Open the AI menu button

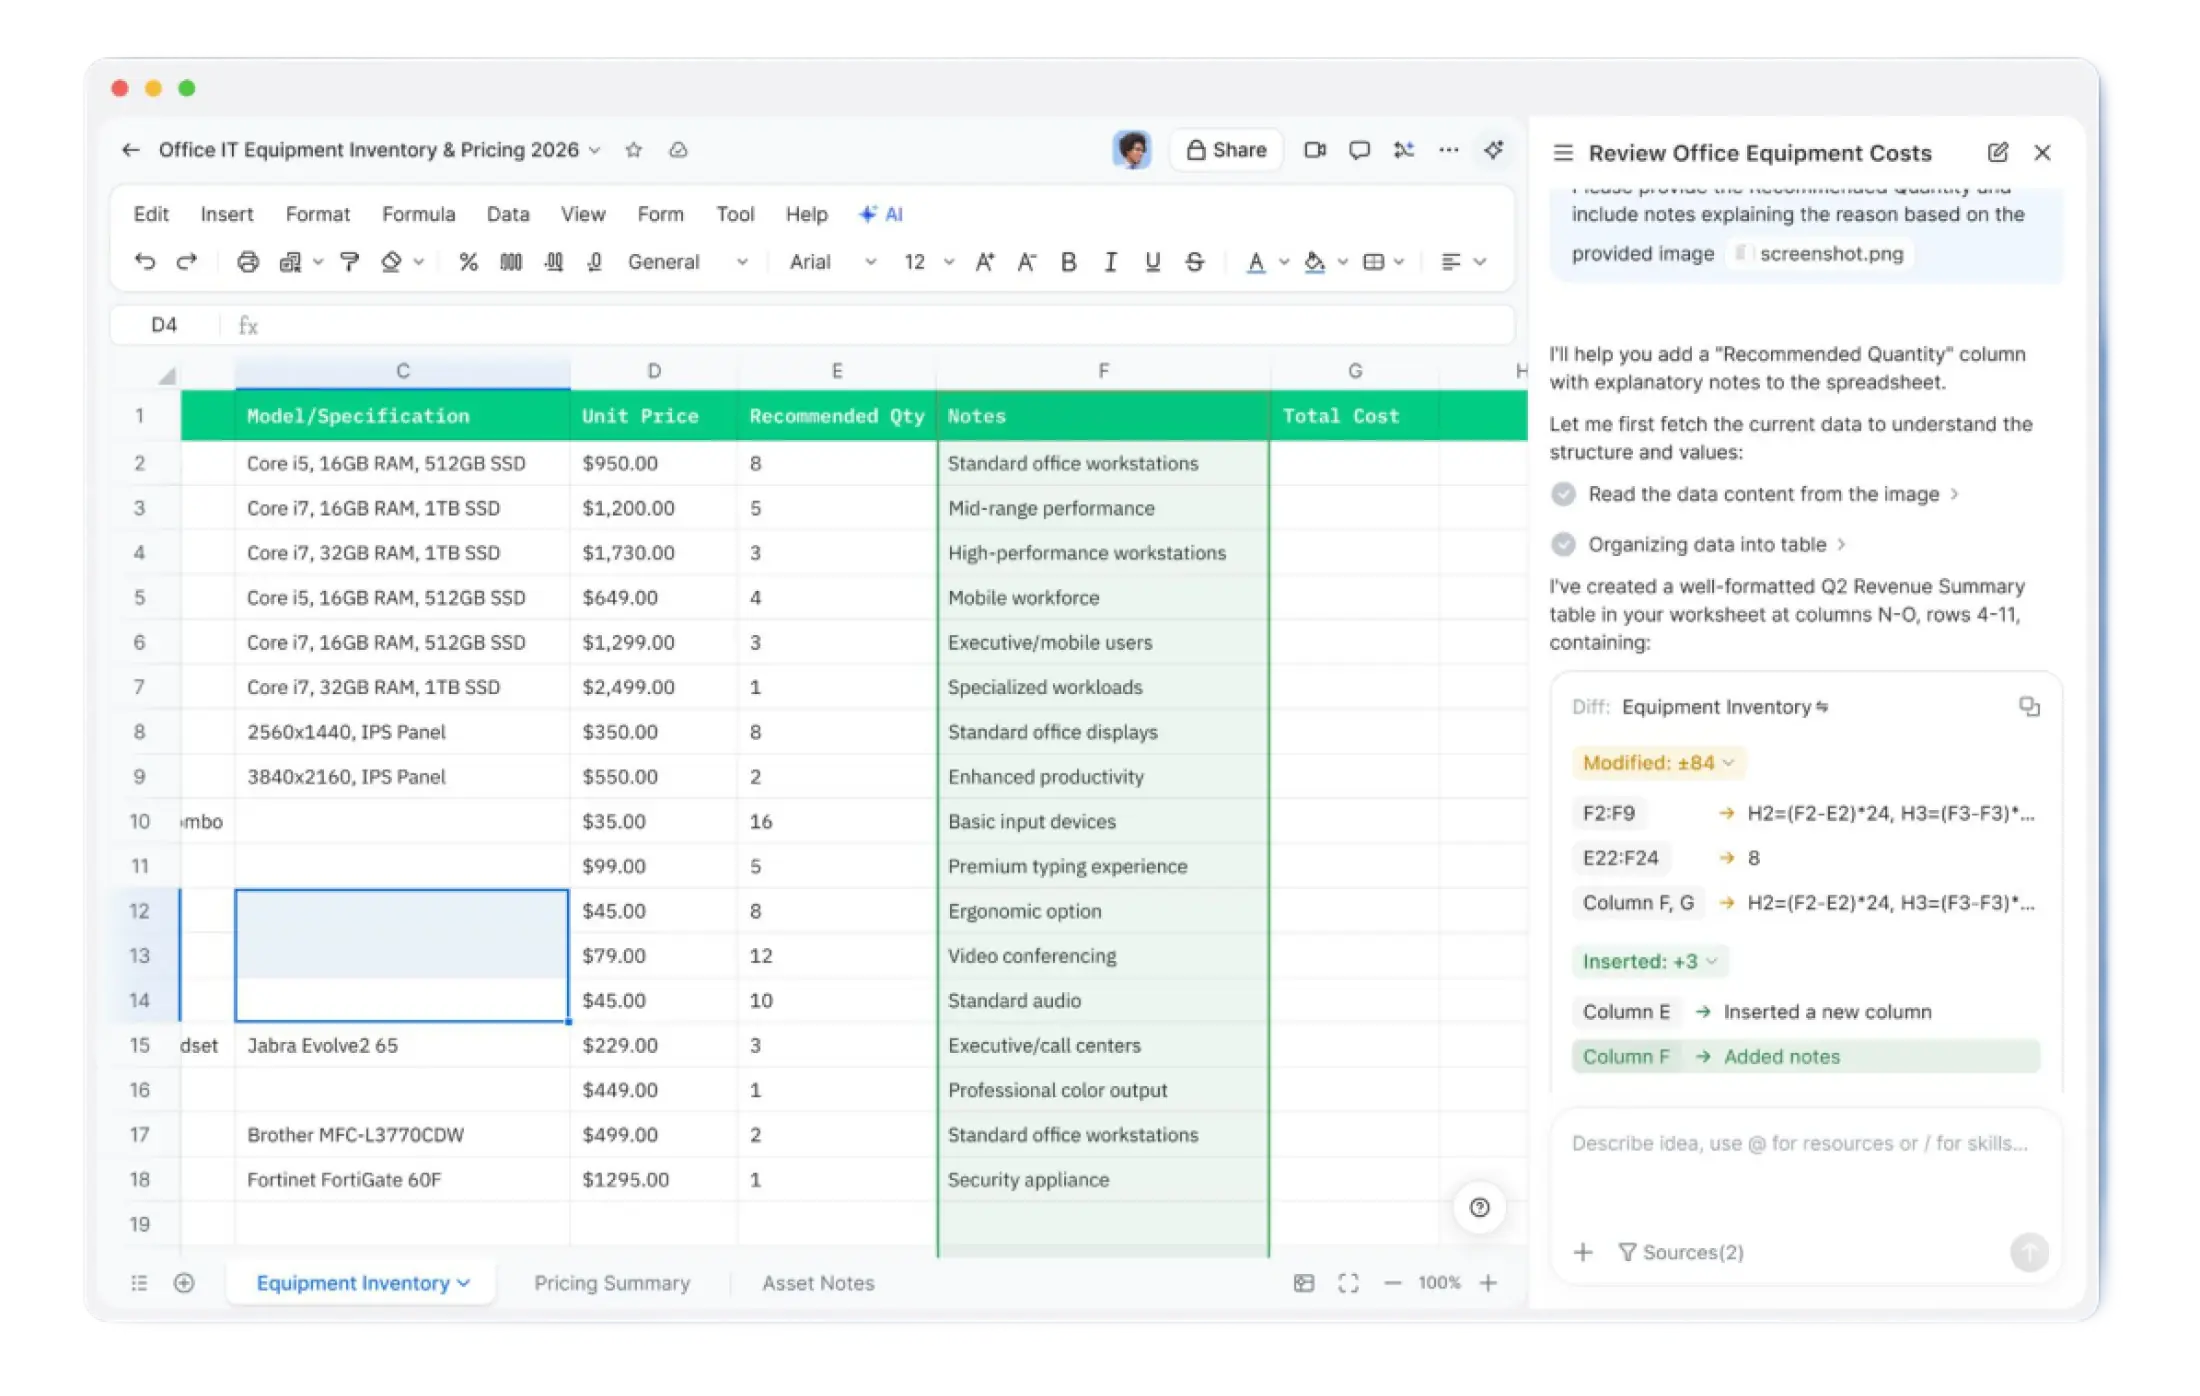[x=881, y=214]
